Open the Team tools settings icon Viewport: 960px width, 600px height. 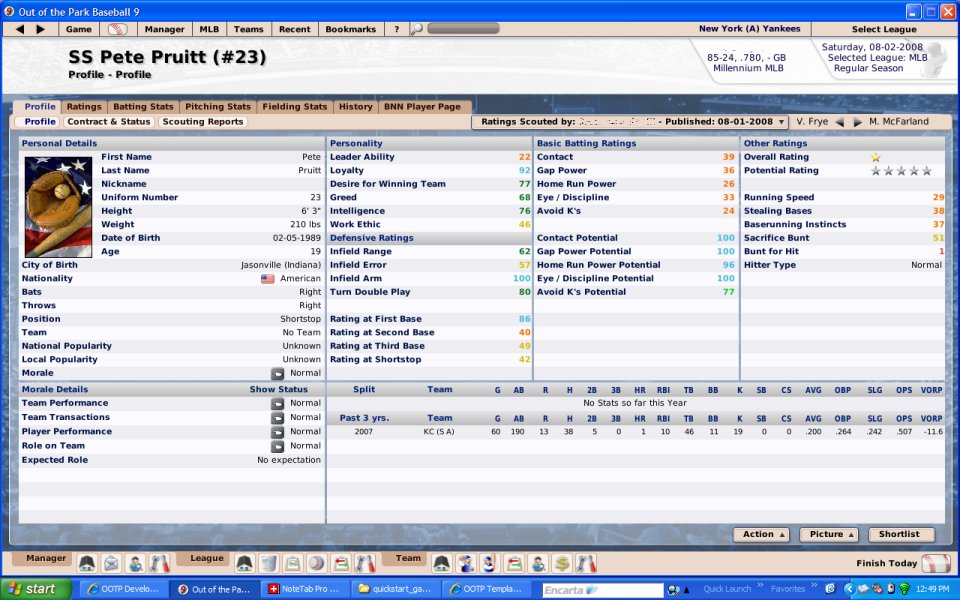click(x=586, y=563)
